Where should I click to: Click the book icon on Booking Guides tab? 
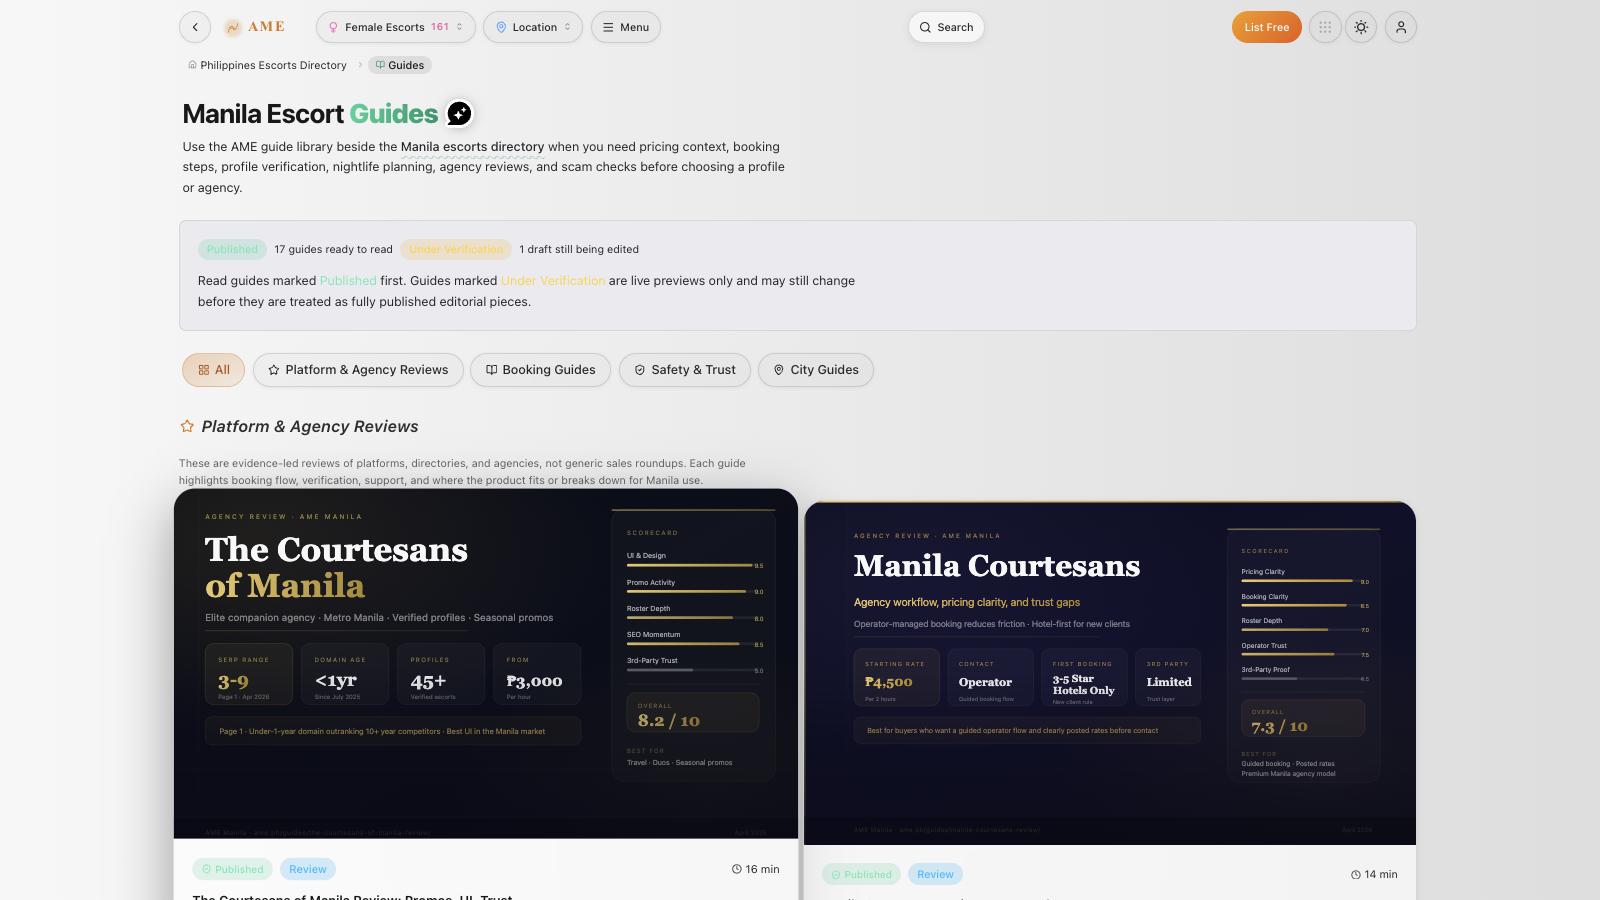492,370
